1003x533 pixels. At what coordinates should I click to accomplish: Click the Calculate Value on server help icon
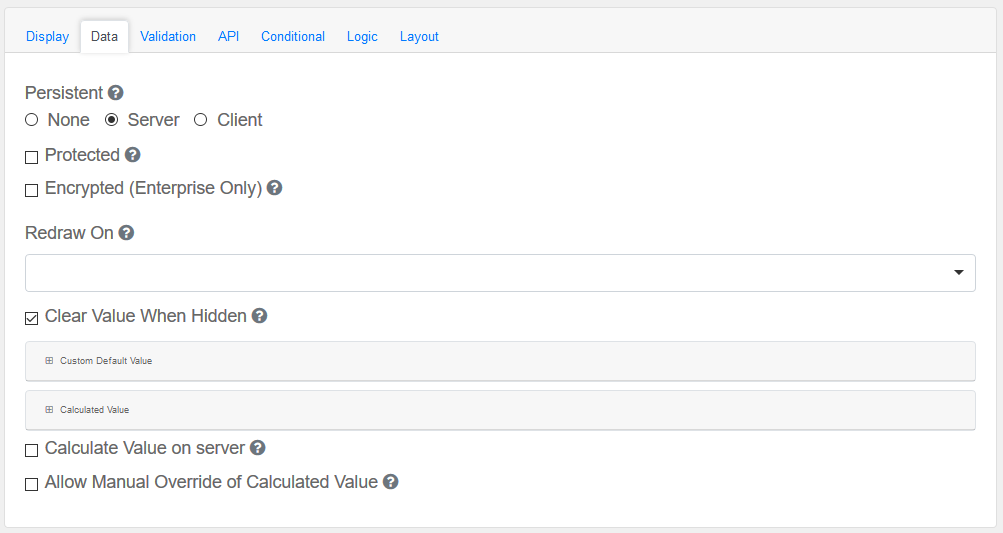point(258,448)
